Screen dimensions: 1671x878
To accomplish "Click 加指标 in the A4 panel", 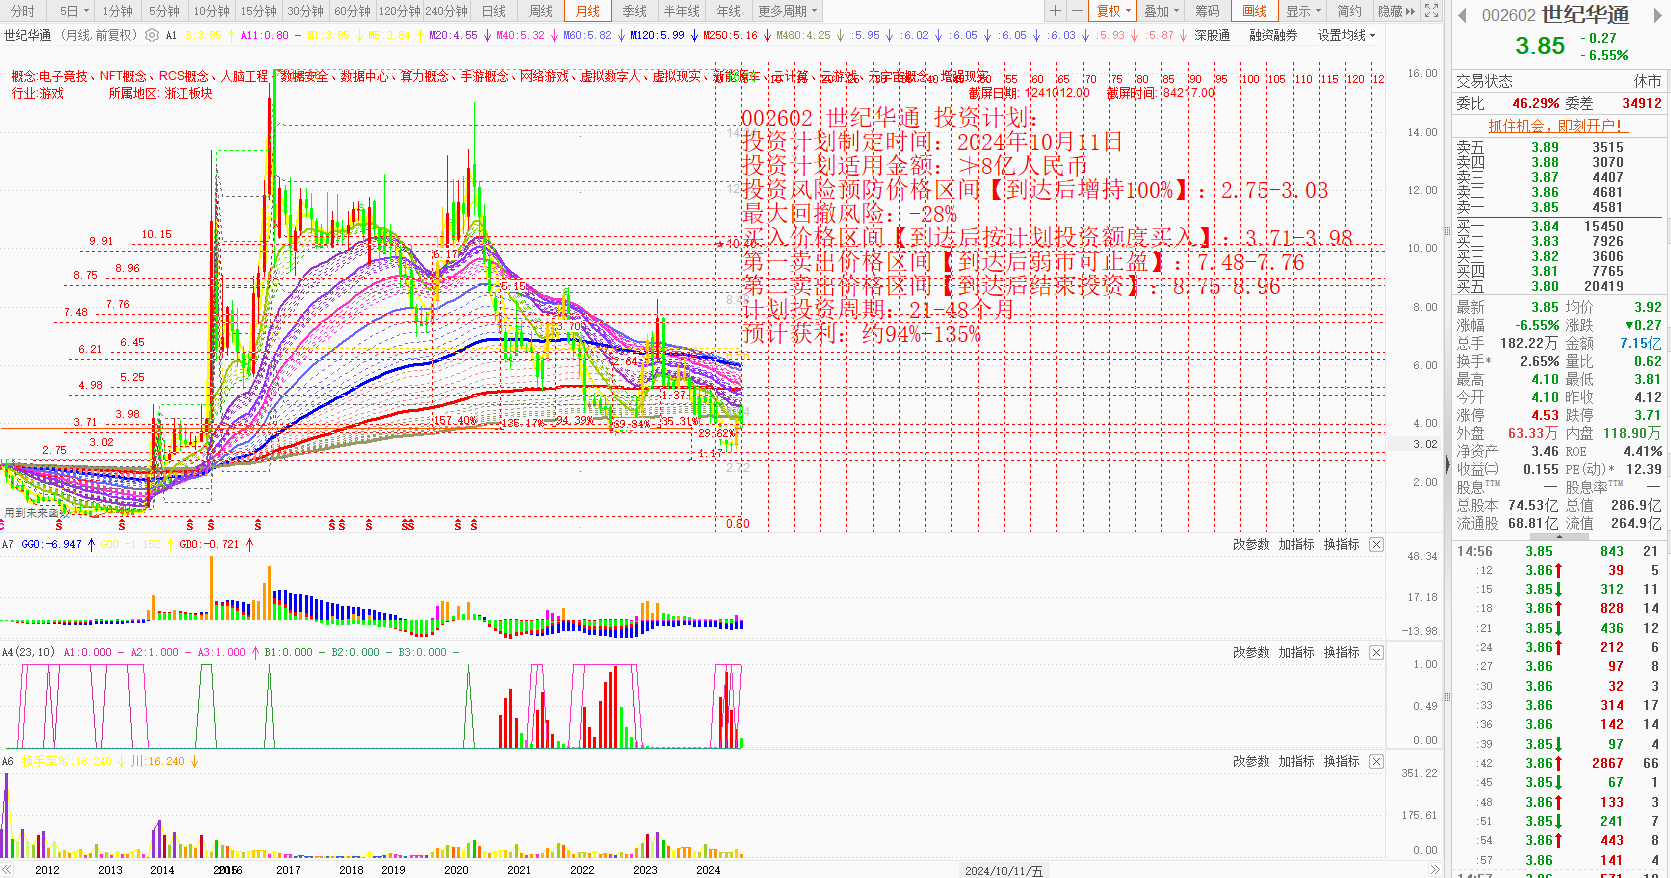I will [x=1296, y=652].
